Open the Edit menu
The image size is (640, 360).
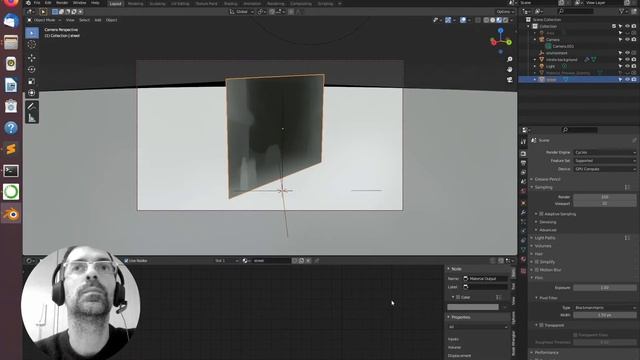pyautogui.click(x=48, y=3)
